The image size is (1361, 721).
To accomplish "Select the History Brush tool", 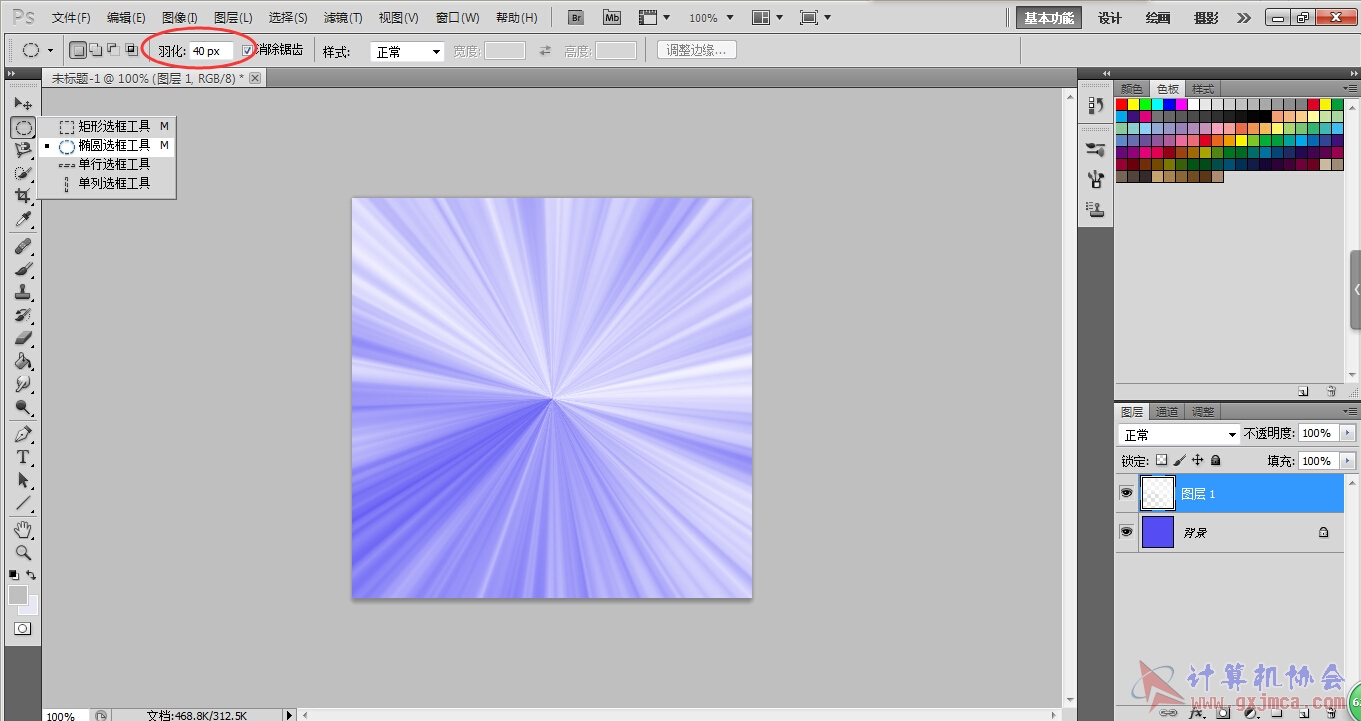I will [x=23, y=315].
